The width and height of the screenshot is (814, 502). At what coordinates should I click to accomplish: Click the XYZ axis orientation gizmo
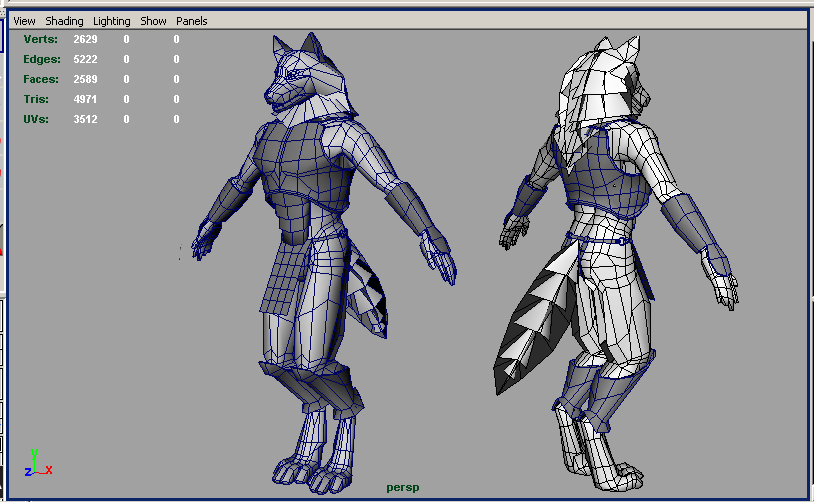pos(36,464)
